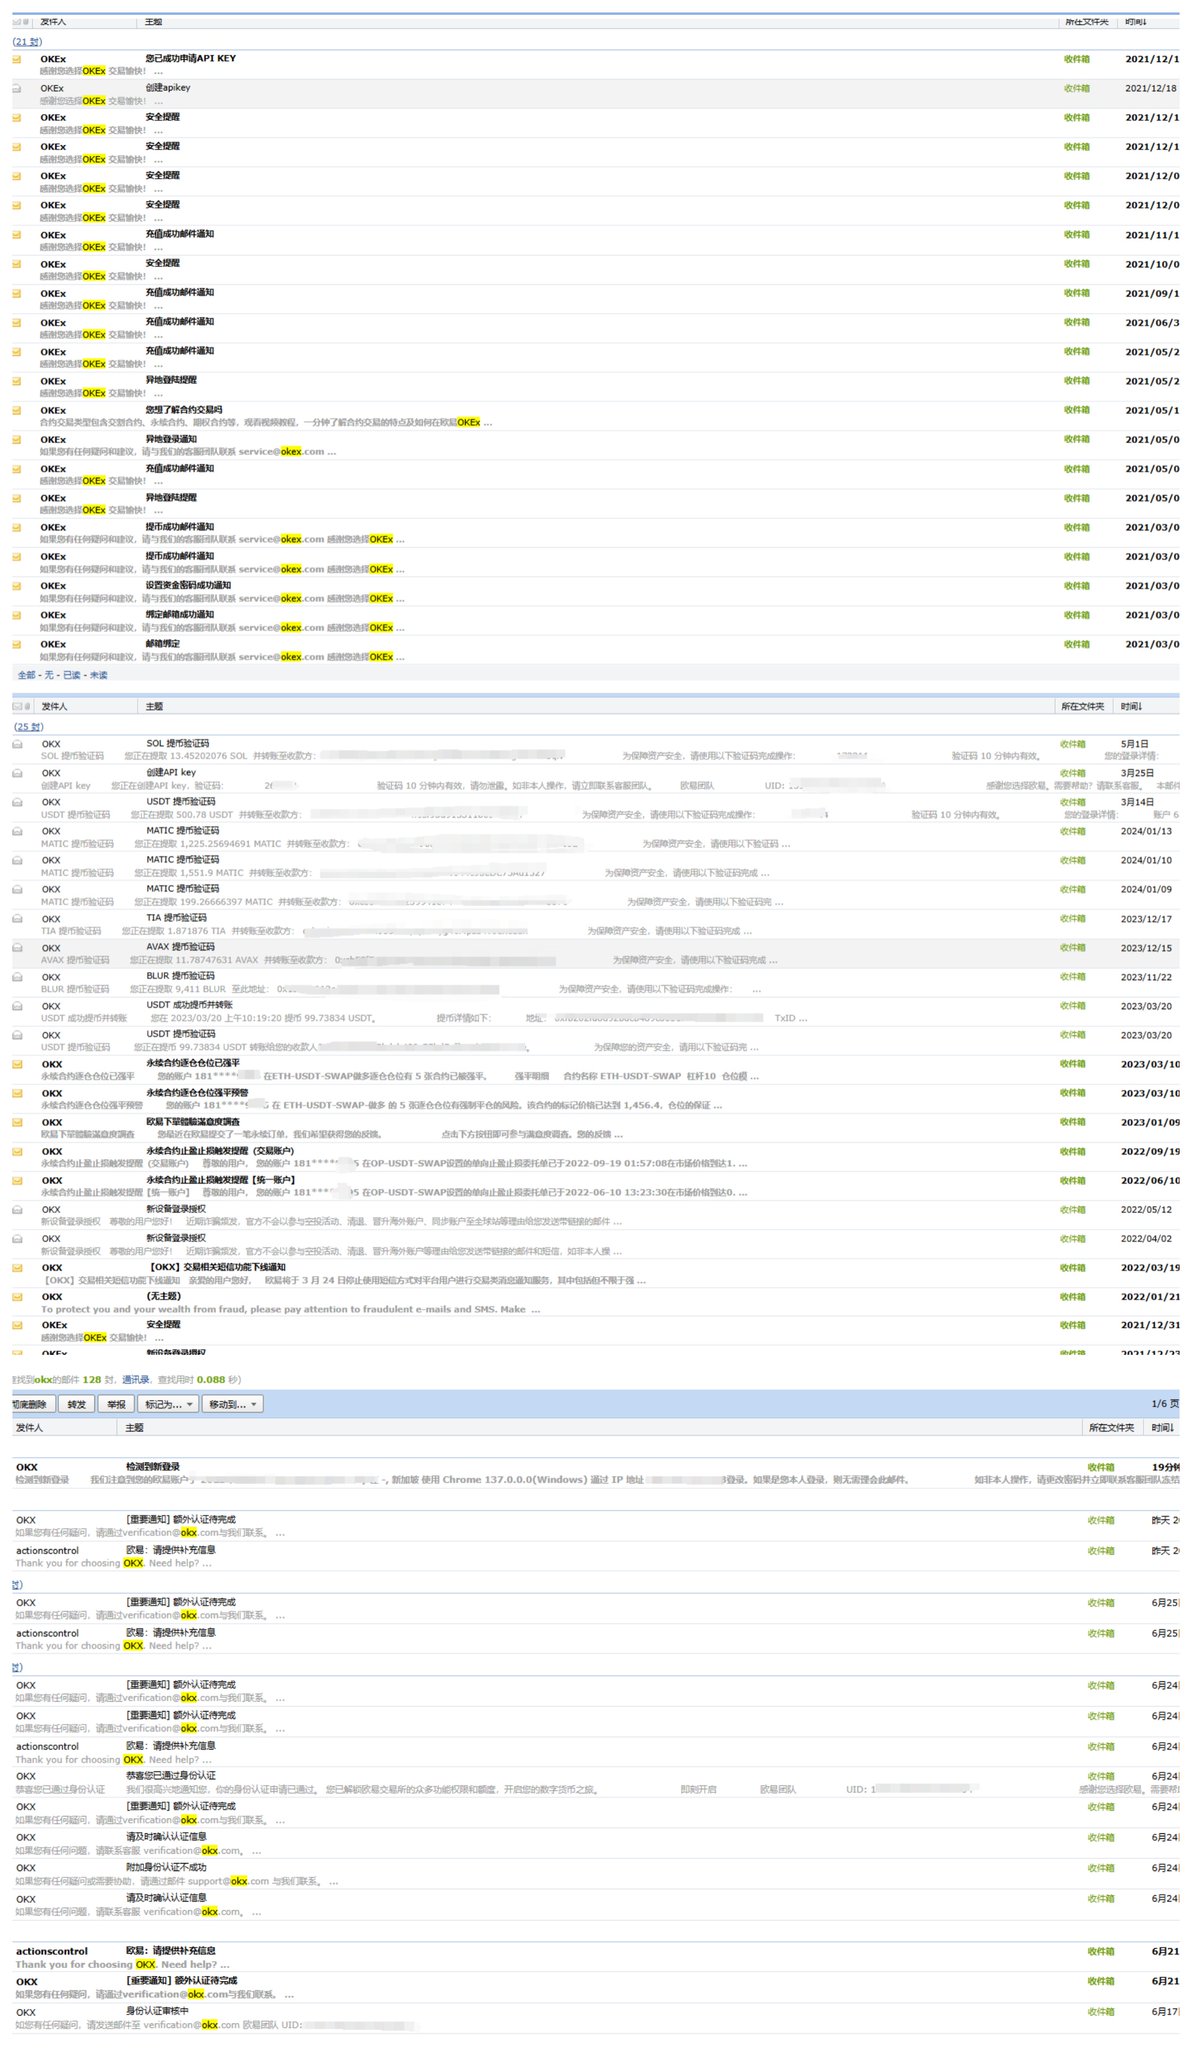
Task: Click the mail icon on the AVAX 提币验证码 row
Action: [x=17, y=947]
